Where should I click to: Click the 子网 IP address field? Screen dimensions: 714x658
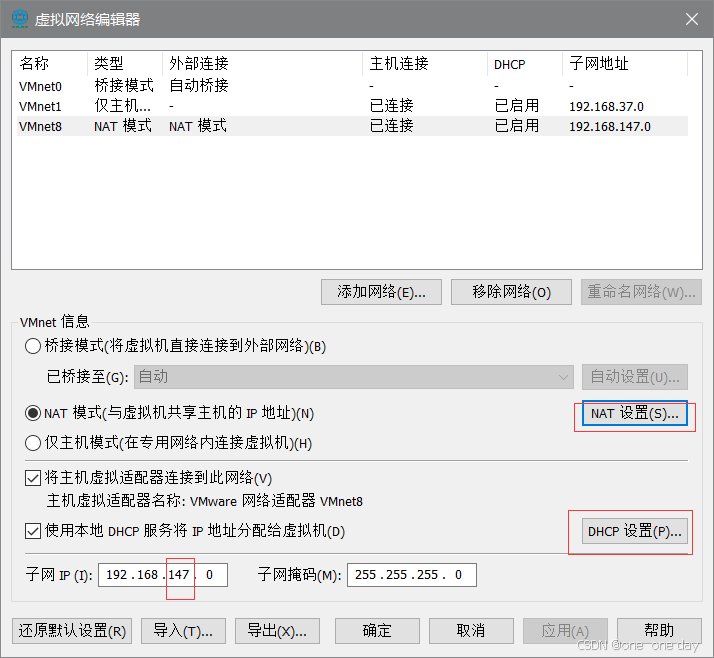pos(163,575)
